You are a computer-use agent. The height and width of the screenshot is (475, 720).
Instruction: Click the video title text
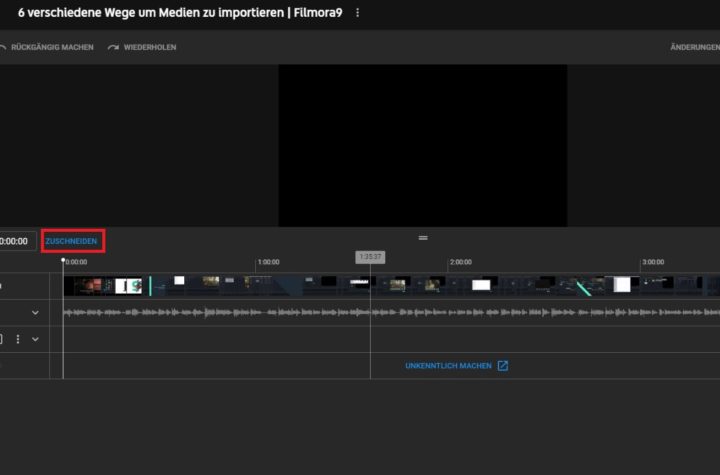point(180,13)
